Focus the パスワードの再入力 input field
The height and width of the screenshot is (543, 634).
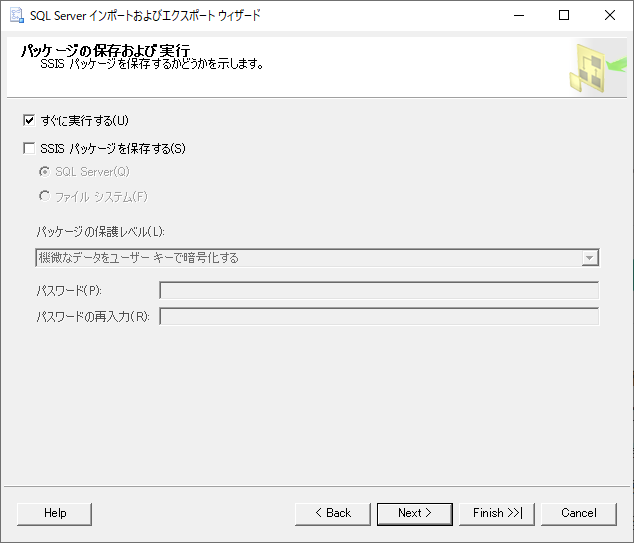(378, 317)
